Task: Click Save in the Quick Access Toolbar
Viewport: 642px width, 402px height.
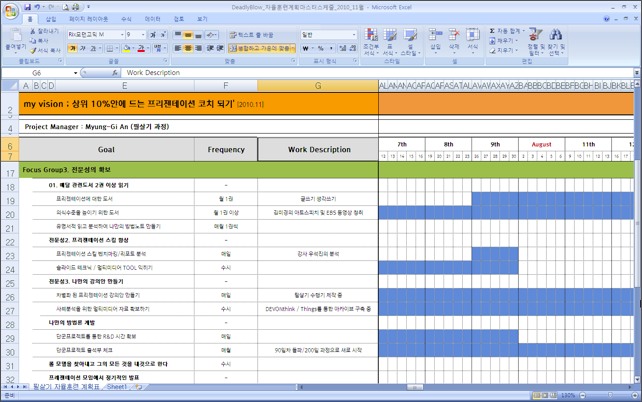Action: [x=27, y=6]
